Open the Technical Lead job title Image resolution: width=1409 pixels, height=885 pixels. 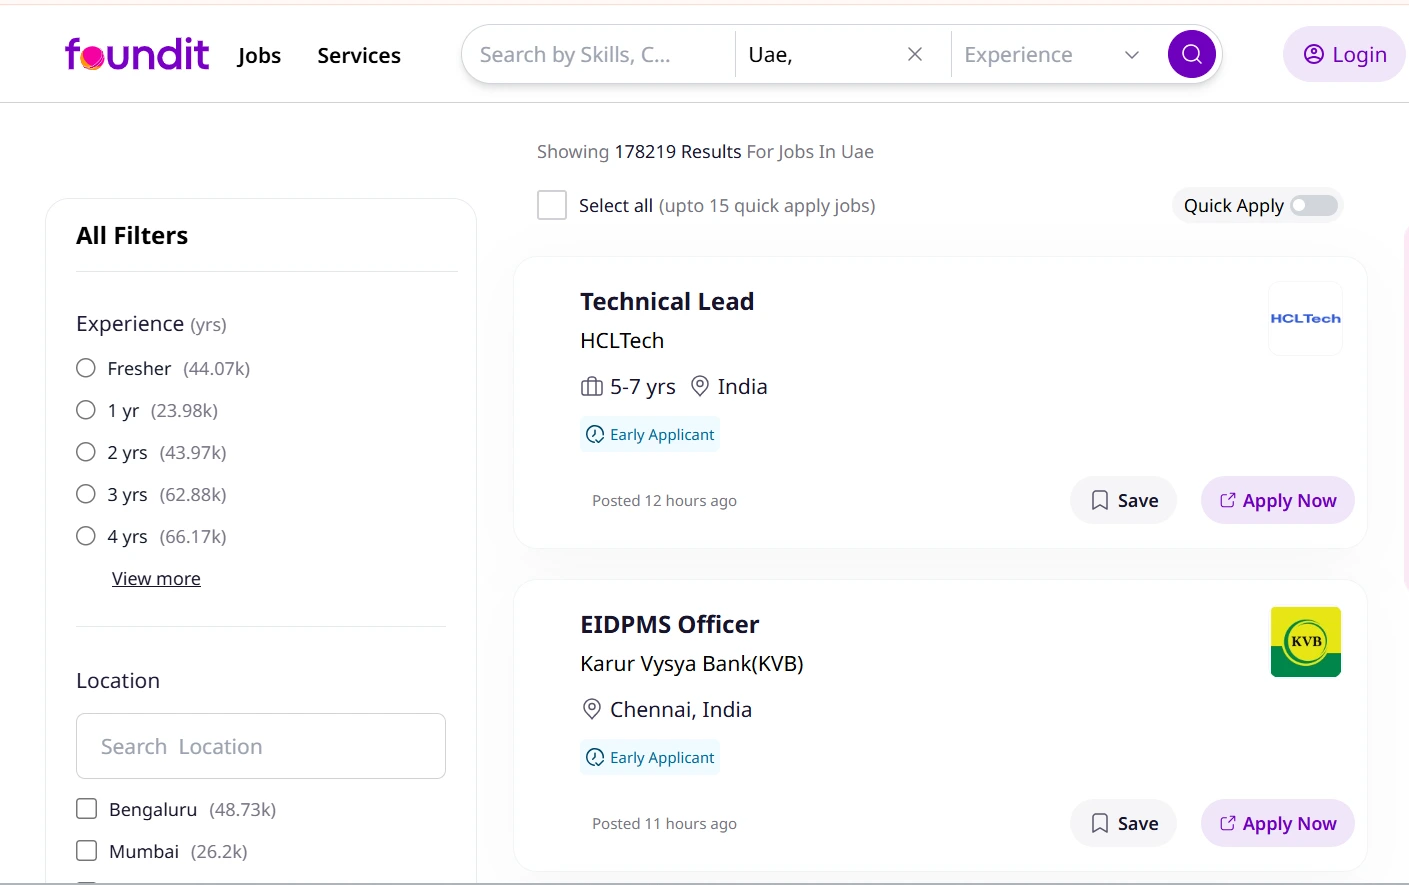pos(667,301)
